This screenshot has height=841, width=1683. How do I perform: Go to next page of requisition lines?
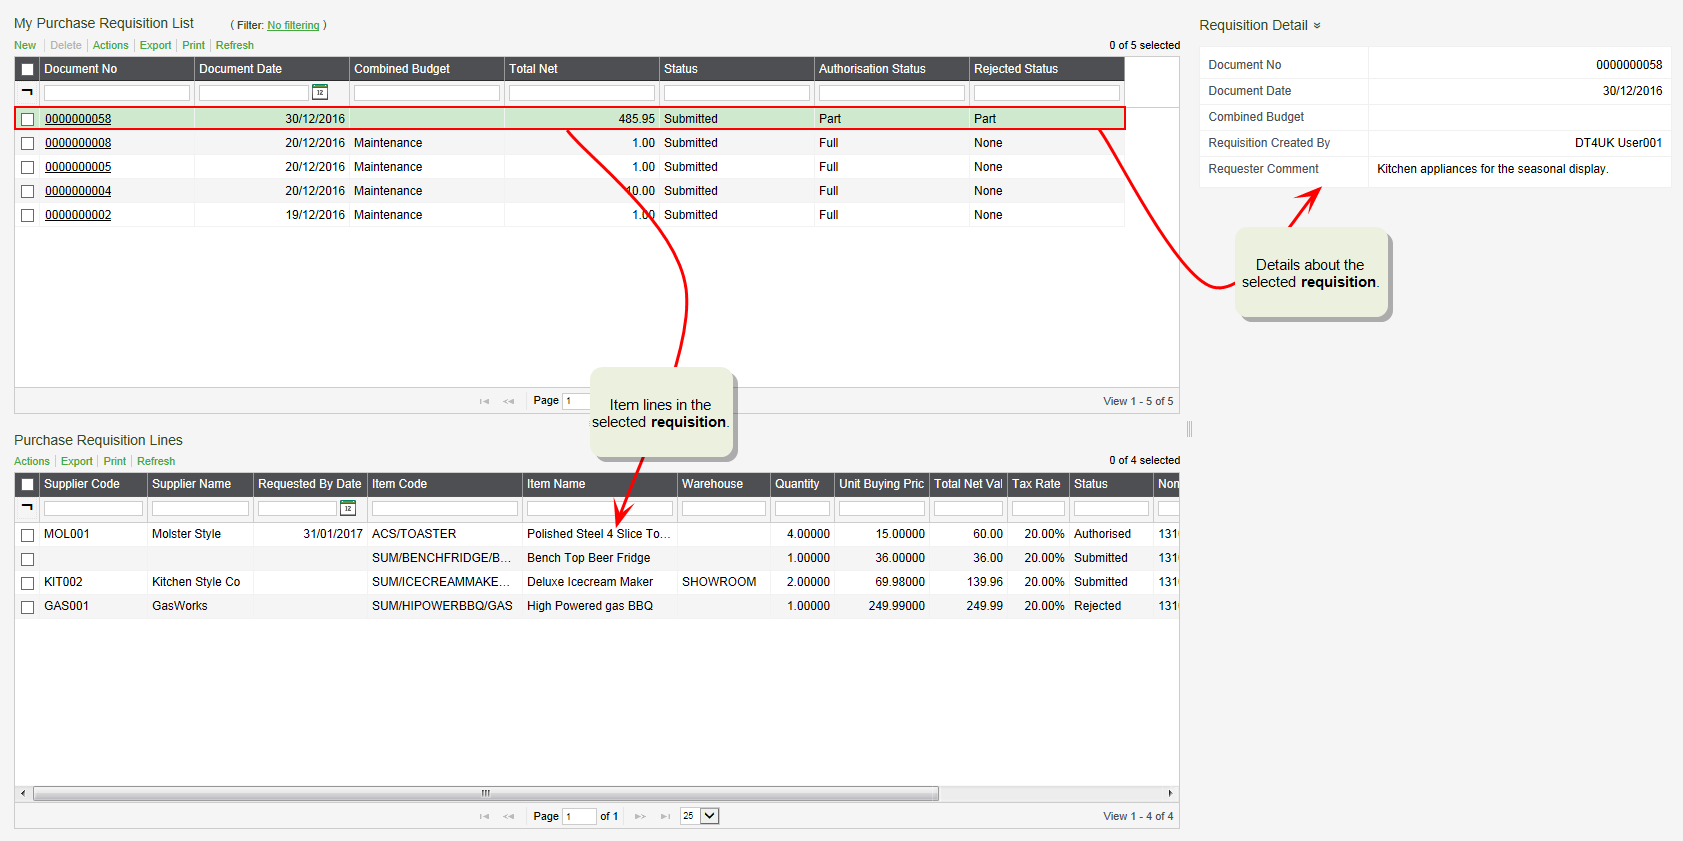click(640, 816)
